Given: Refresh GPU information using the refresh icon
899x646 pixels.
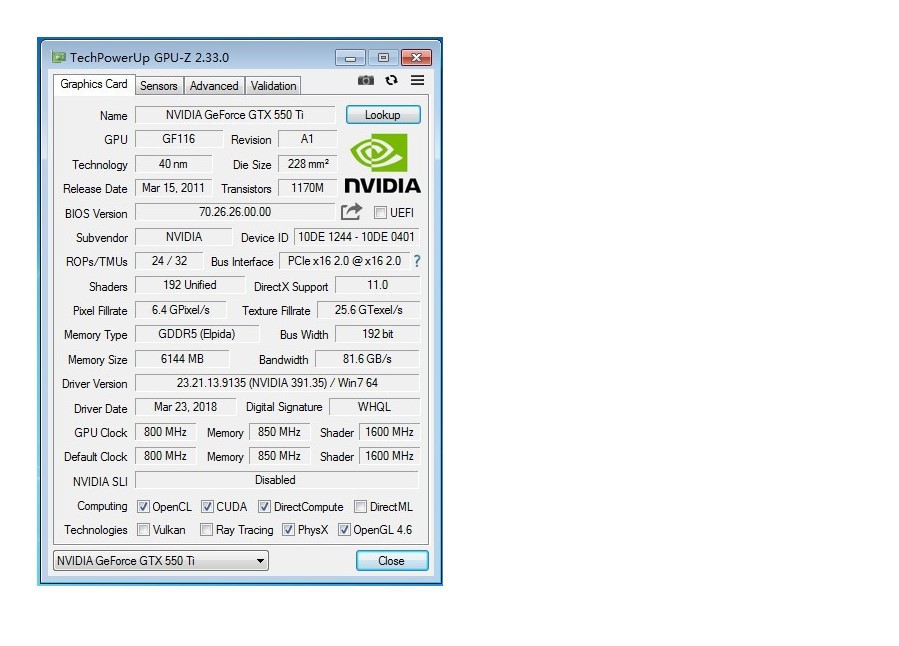Looking at the screenshot, I should (391, 80).
